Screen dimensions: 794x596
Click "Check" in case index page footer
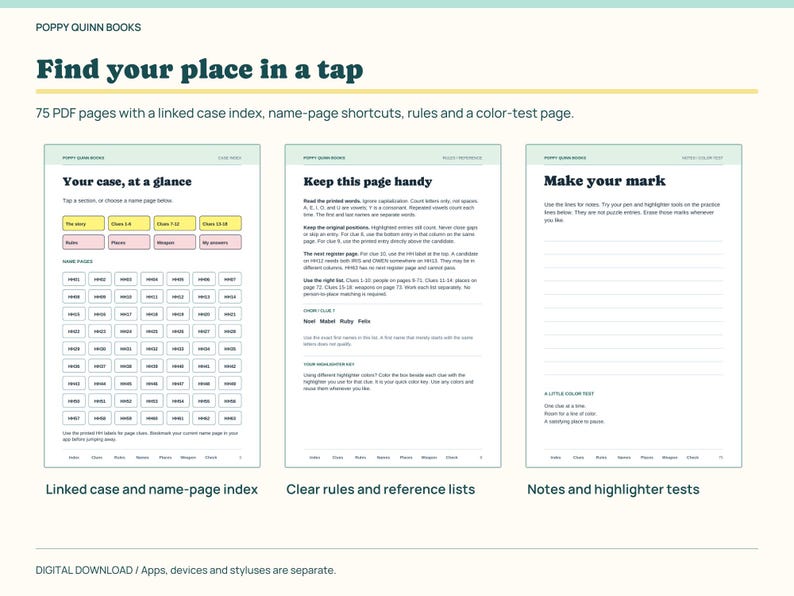pos(211,457)
